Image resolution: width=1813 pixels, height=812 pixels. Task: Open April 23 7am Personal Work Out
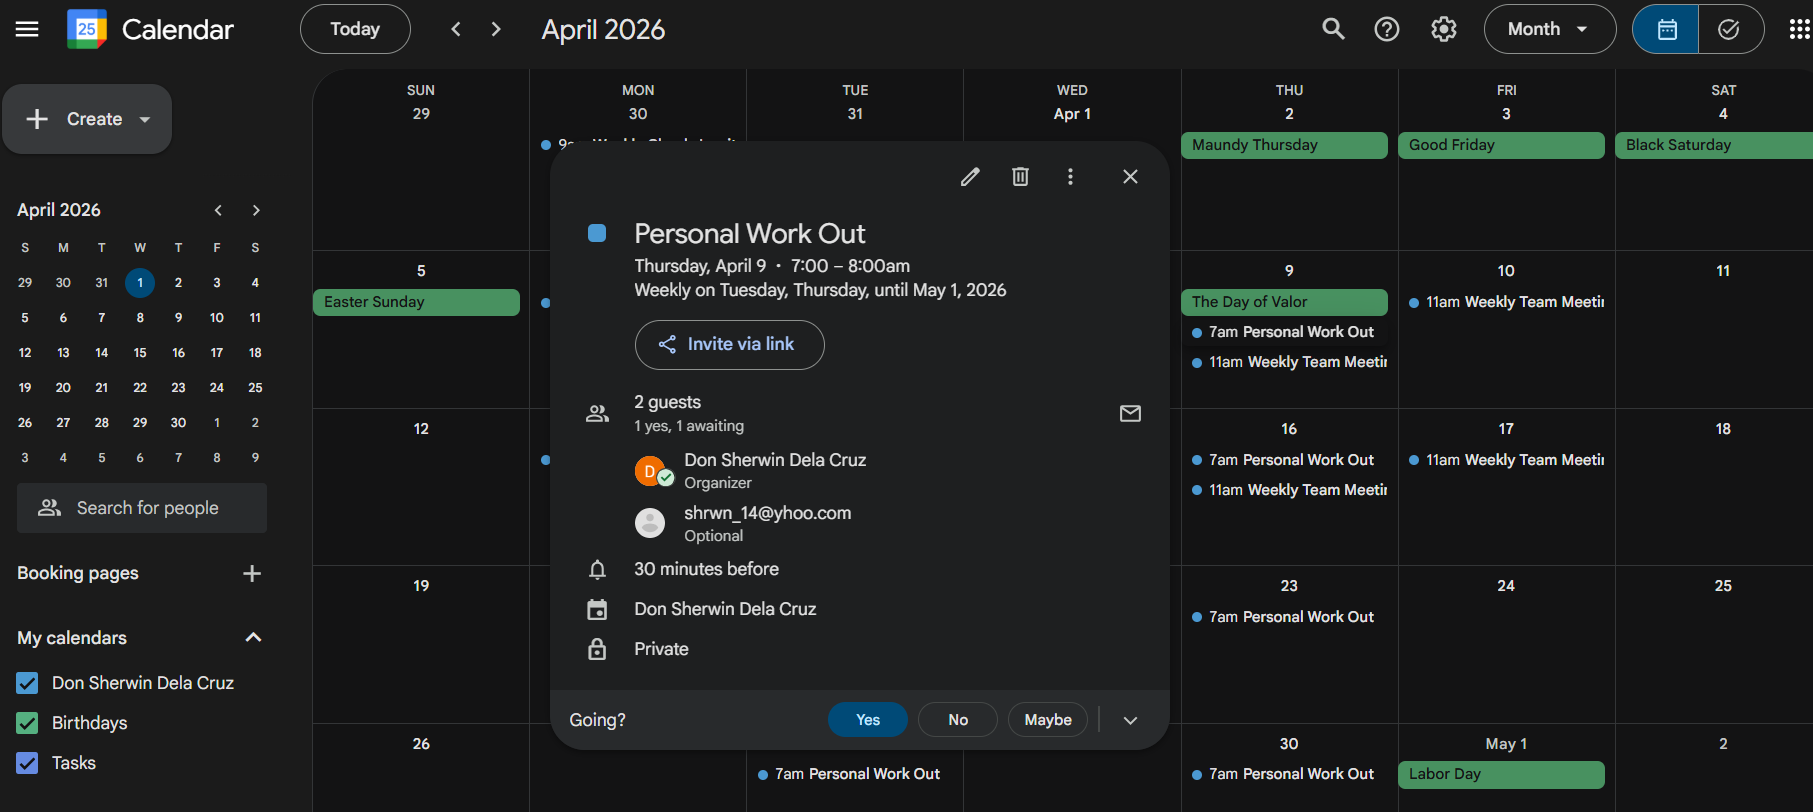(x=1284, y=617)
